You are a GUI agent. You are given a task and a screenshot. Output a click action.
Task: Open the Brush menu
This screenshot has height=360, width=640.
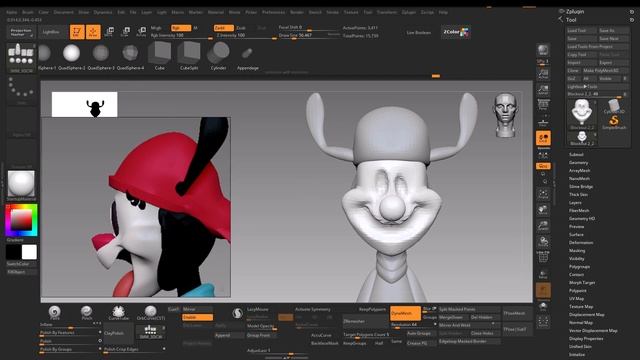(28, 12)
